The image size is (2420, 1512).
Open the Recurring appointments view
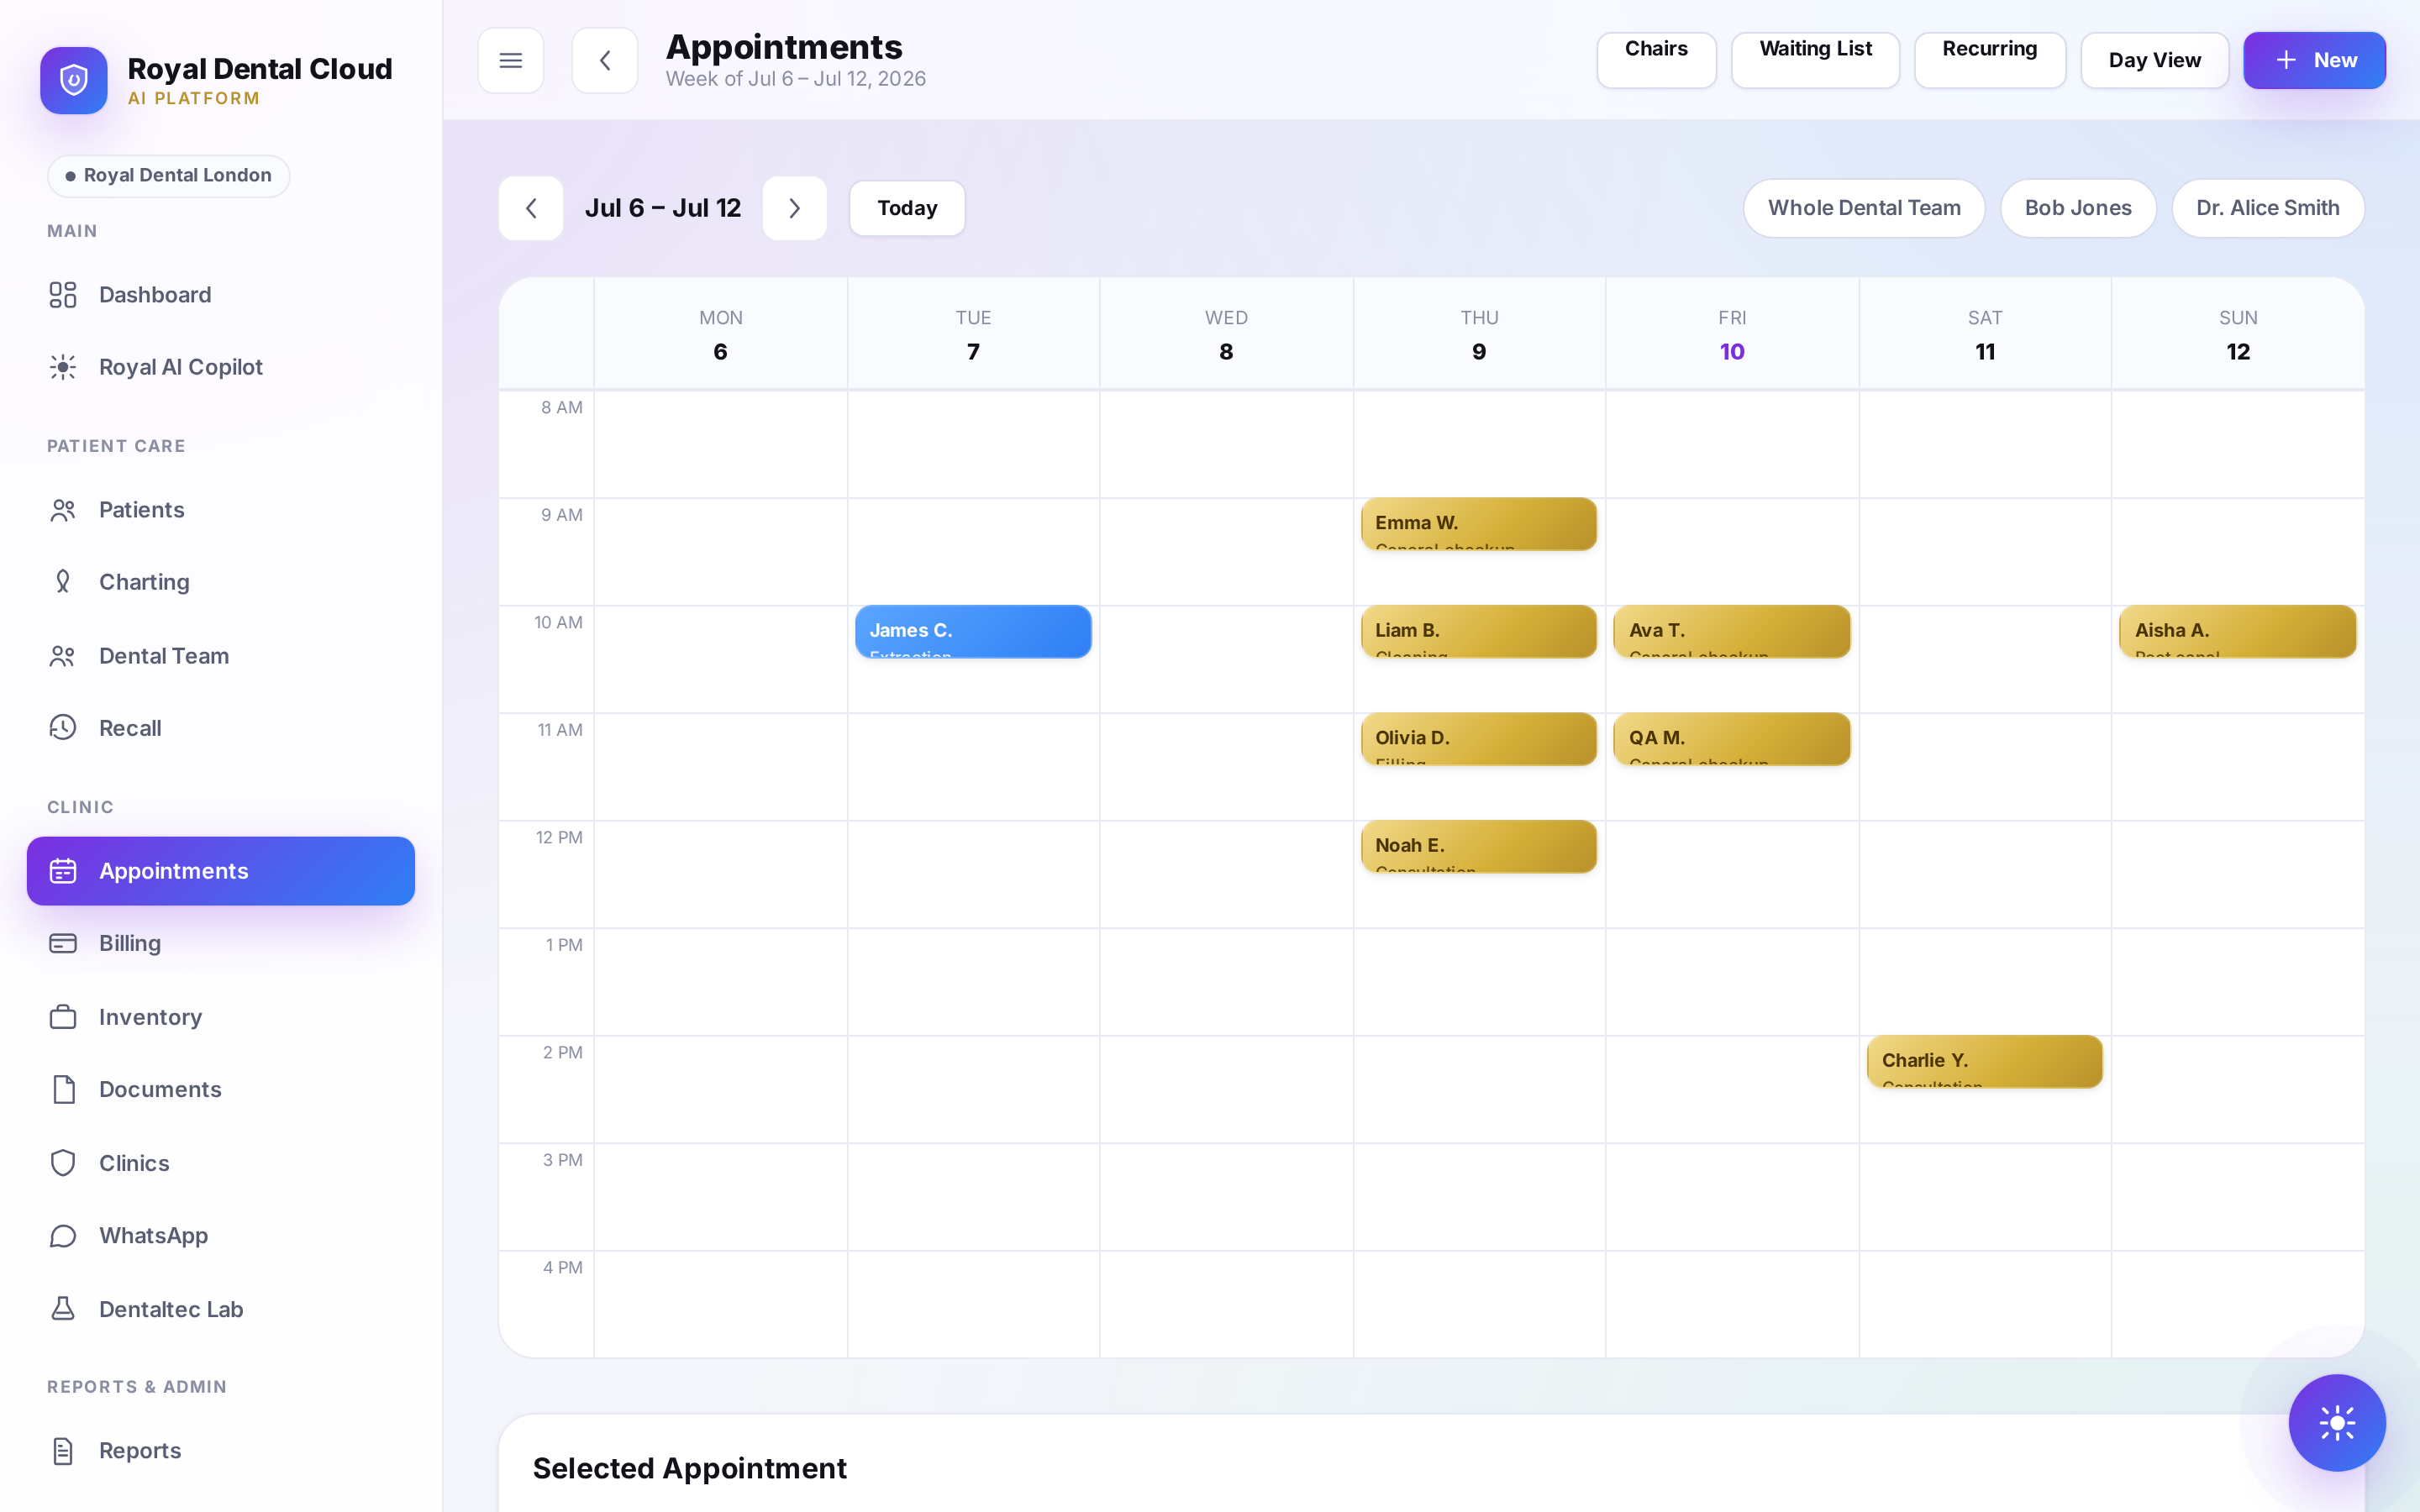click(x=1989, y=60)
